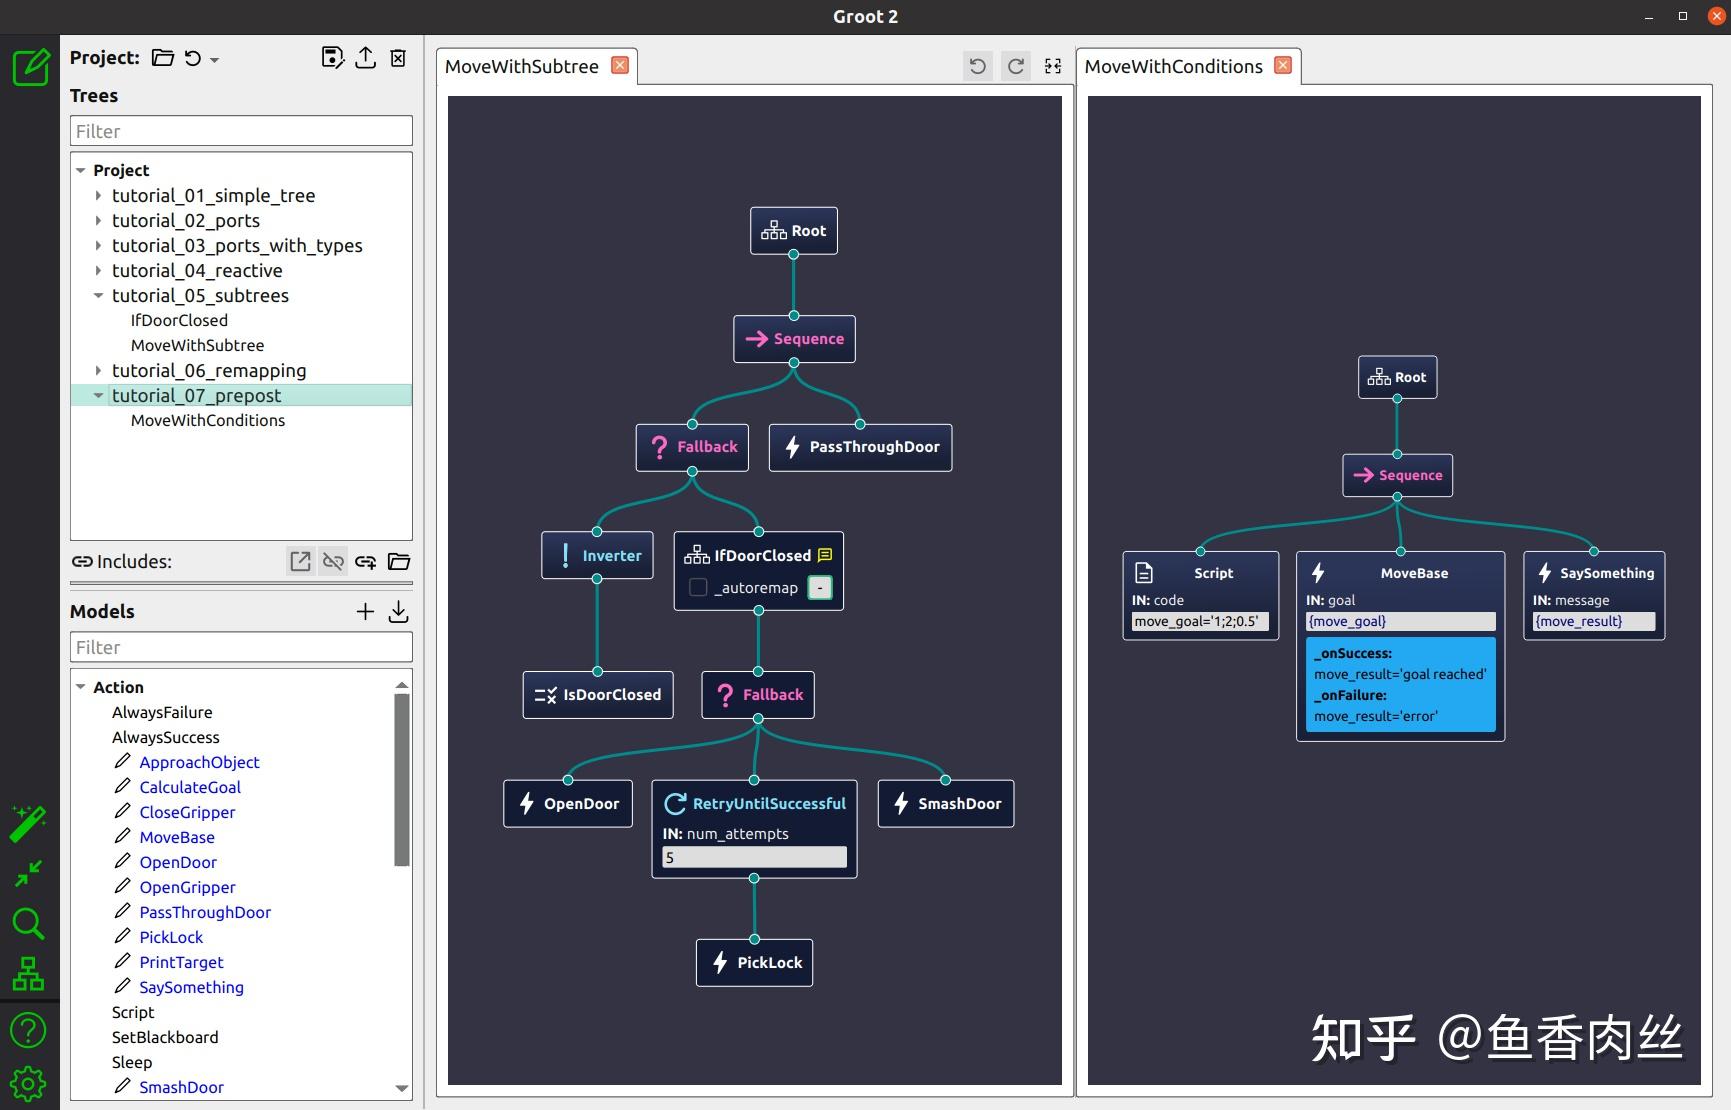
Task: Click the Trees Filter input field
Action: (240, 130)
